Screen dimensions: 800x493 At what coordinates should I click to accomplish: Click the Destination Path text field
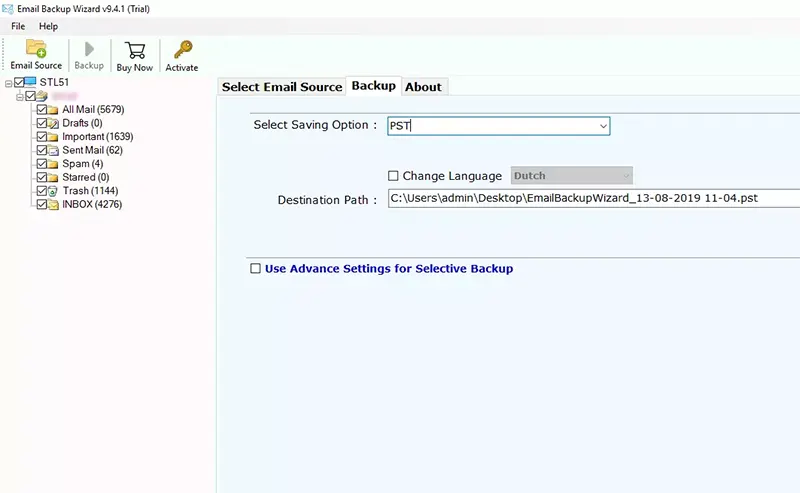(592, 199)
